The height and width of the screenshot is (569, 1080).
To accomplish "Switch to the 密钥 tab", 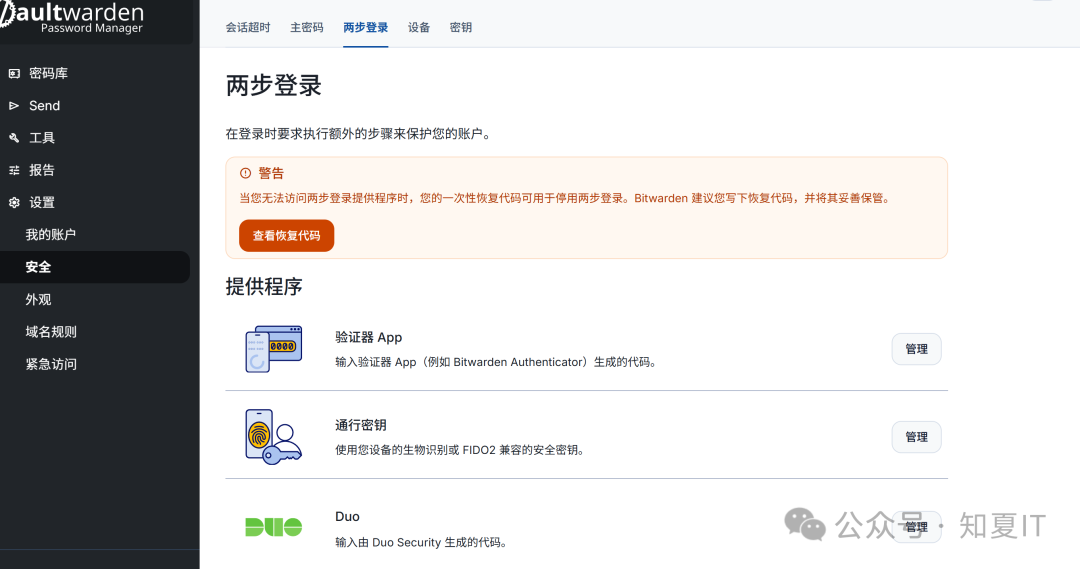I will point(461,28).
